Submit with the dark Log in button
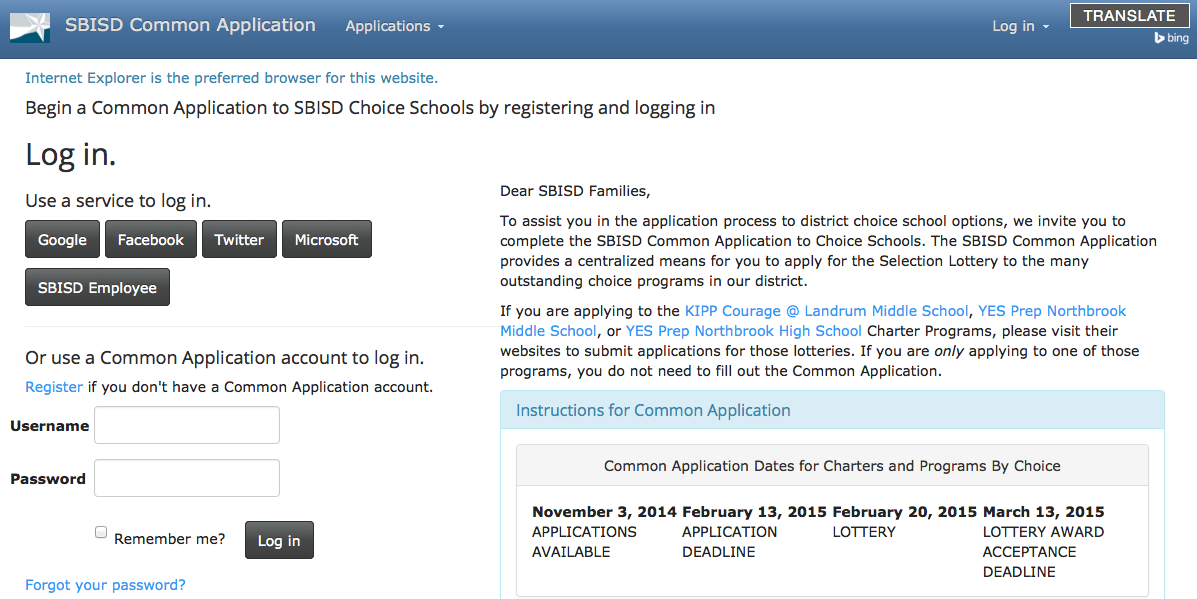Screen dimensions: 1197x599 coord(279,540)
